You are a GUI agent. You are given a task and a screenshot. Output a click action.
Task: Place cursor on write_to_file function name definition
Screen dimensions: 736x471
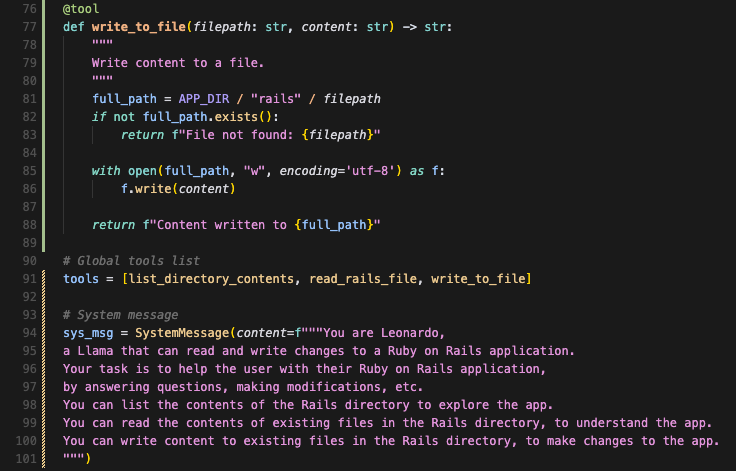click(x=139, y=27)
